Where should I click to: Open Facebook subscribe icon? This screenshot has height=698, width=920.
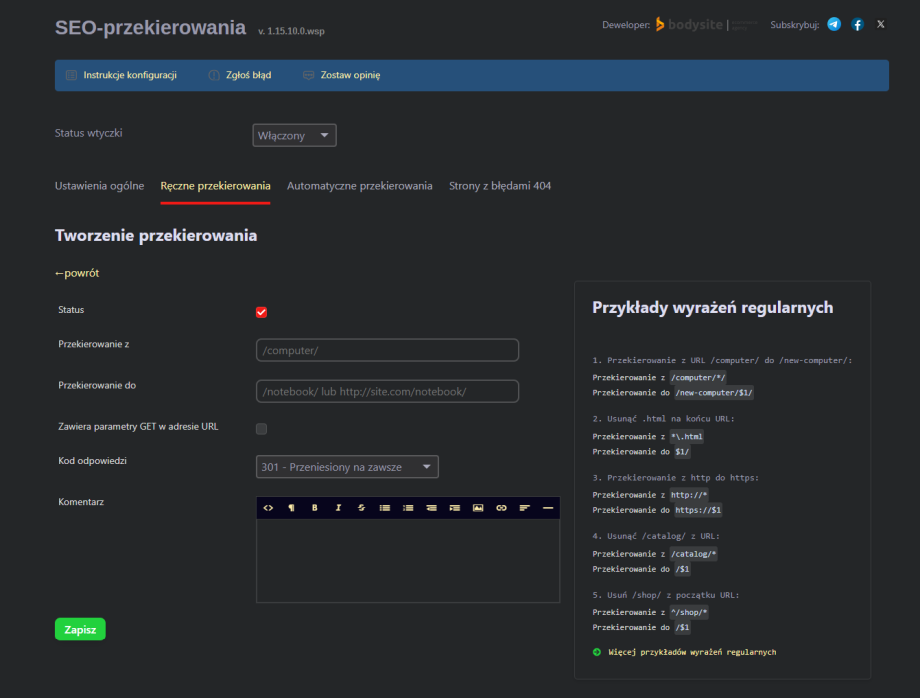[x=857, y=24]
